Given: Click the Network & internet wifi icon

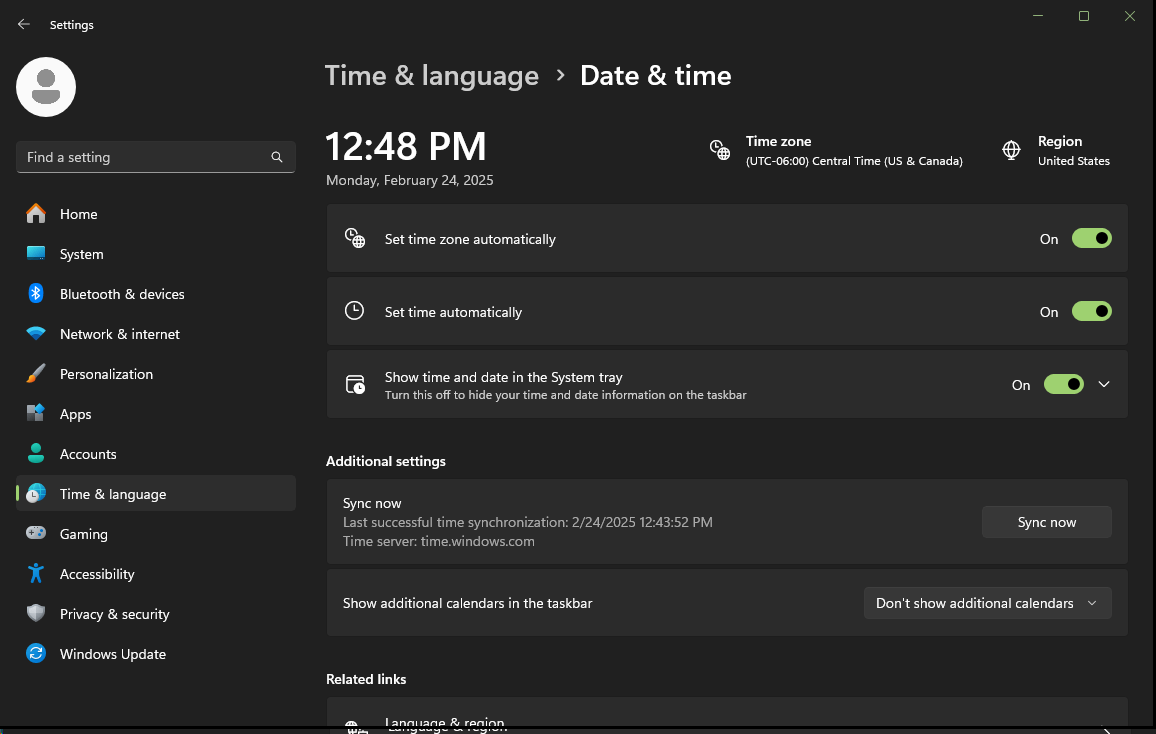Looking at the screenshot, I should coord(36,334).
